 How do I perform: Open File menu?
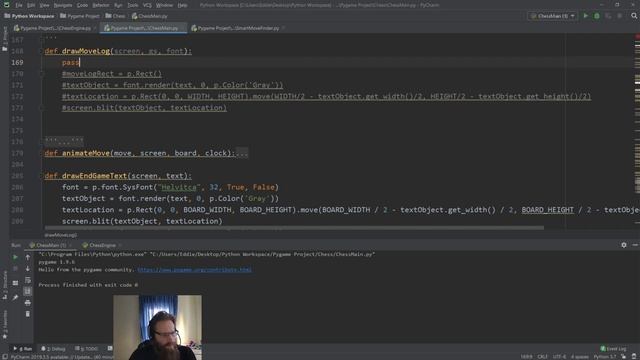pos(19,5)
